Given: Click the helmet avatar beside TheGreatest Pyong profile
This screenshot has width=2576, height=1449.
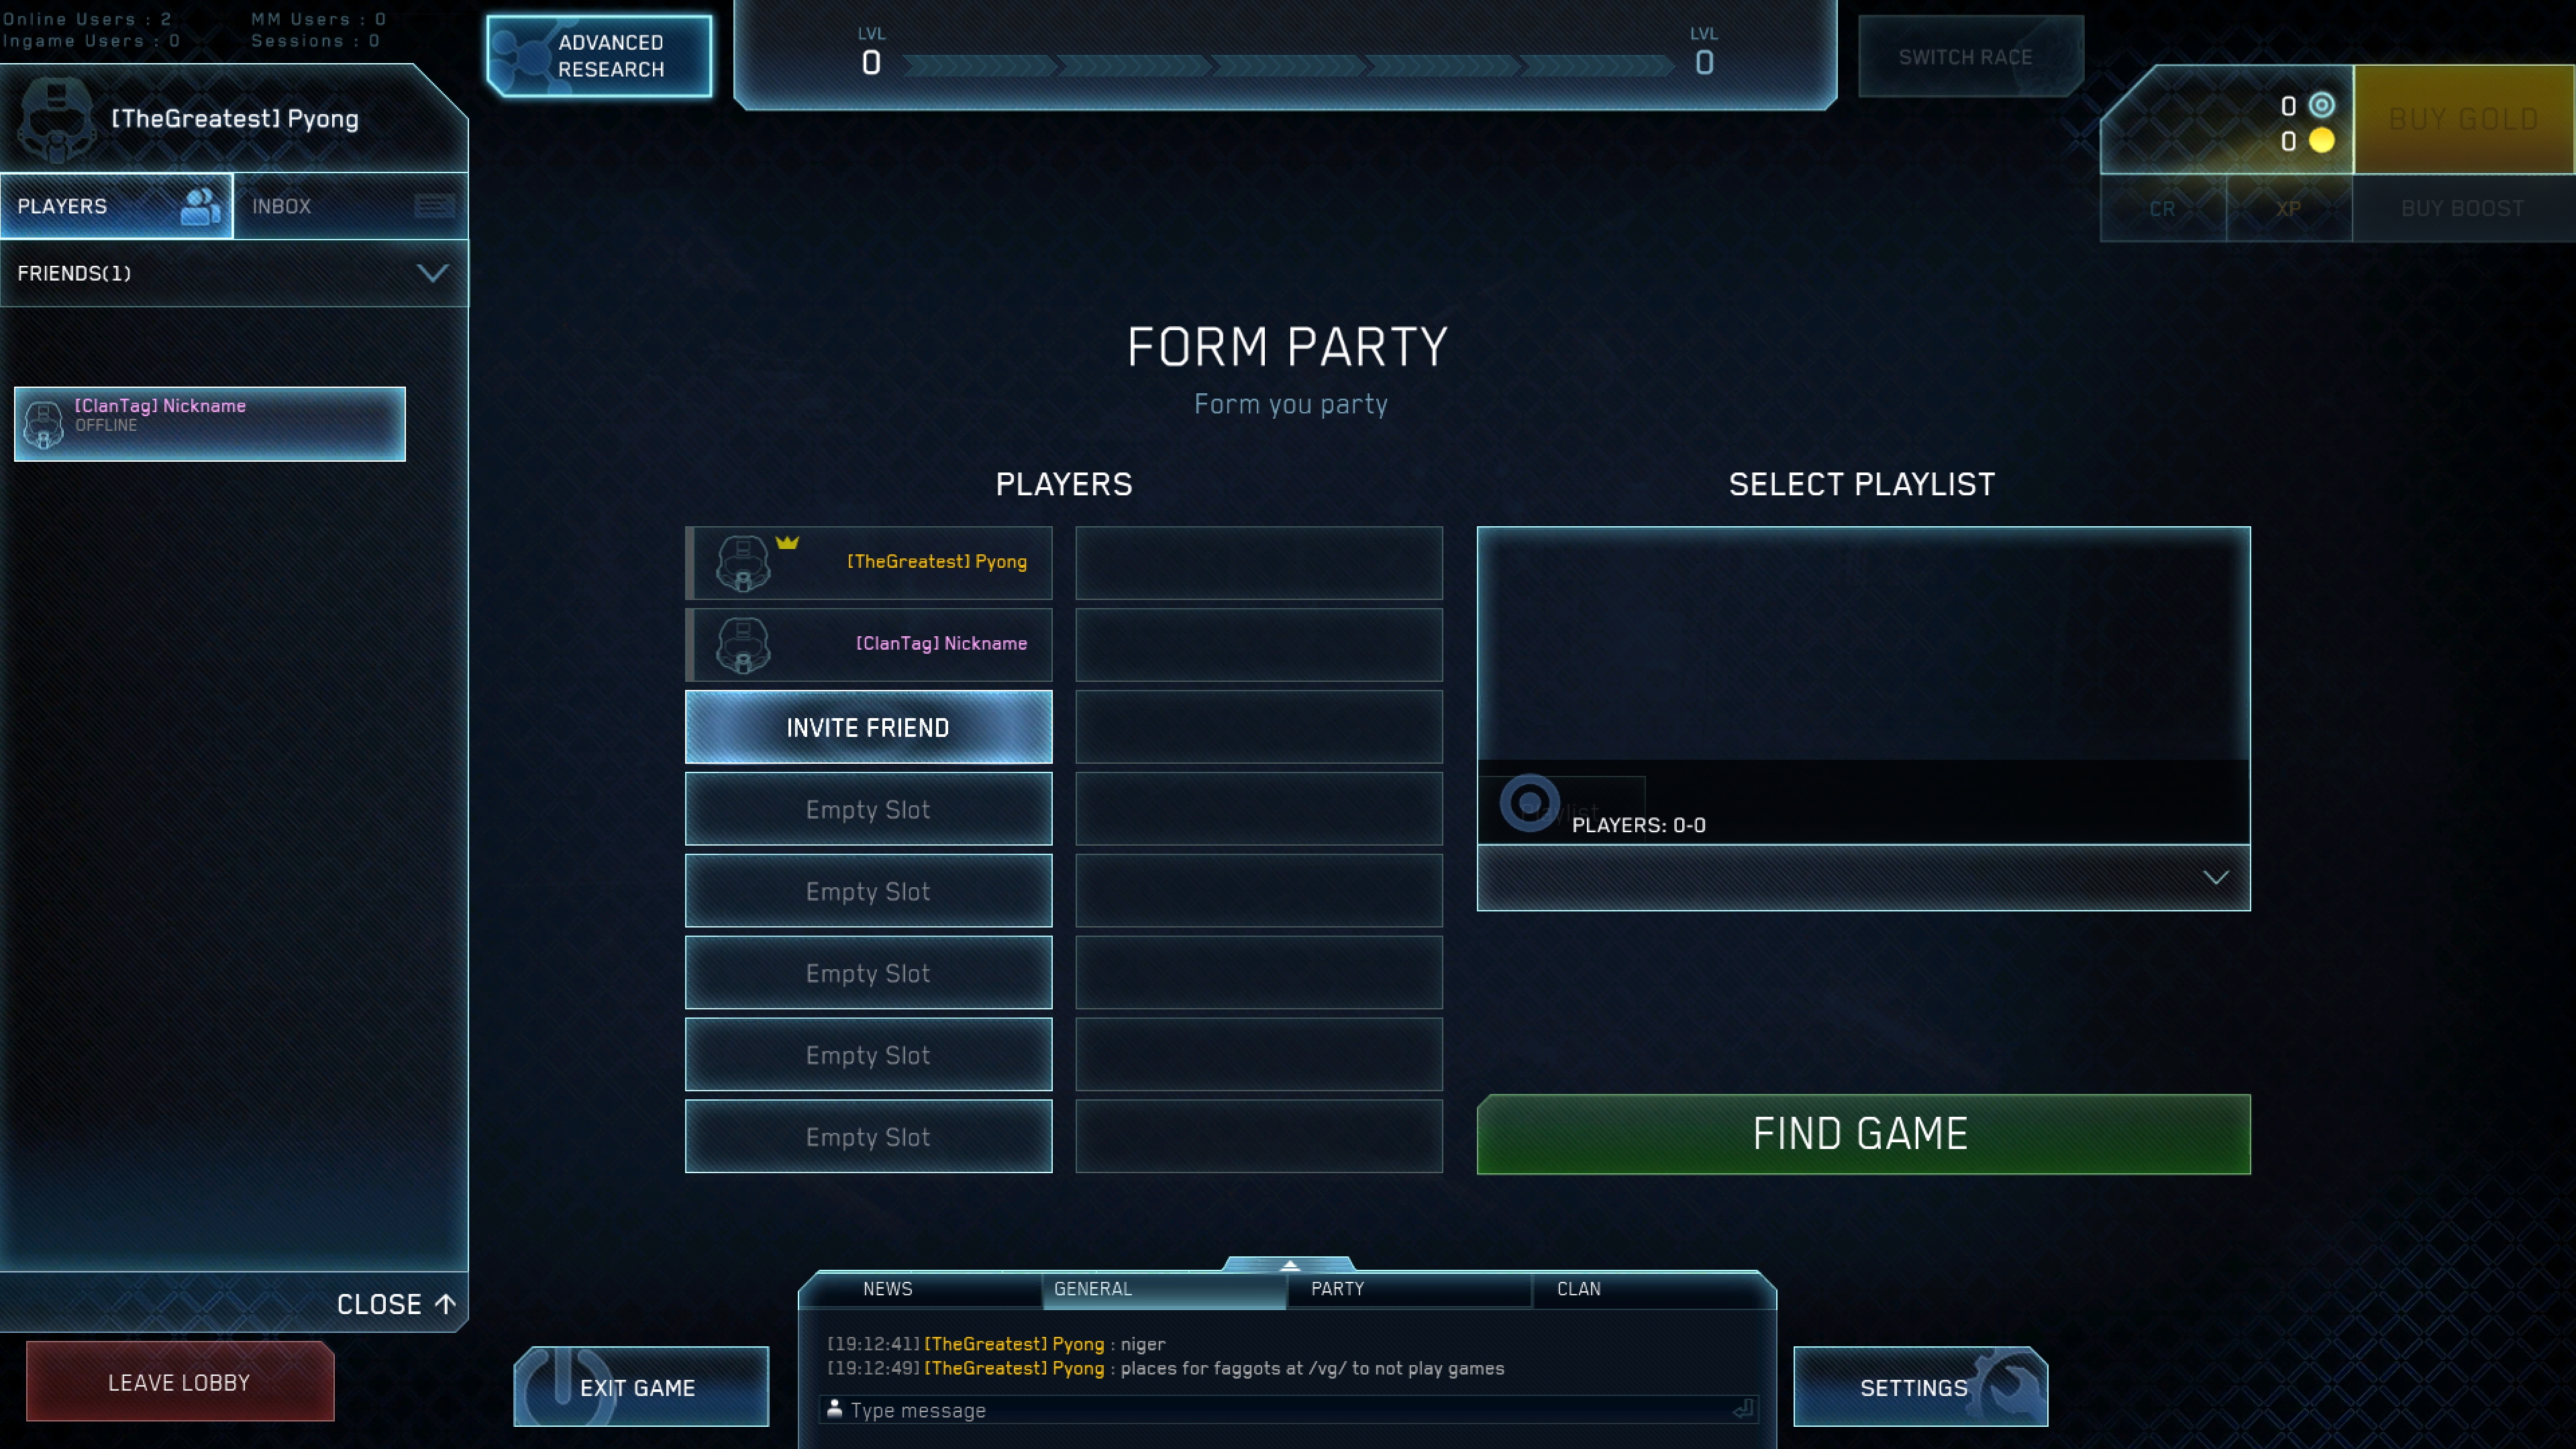Looking at the screenshot, I should tap(57, 120).
